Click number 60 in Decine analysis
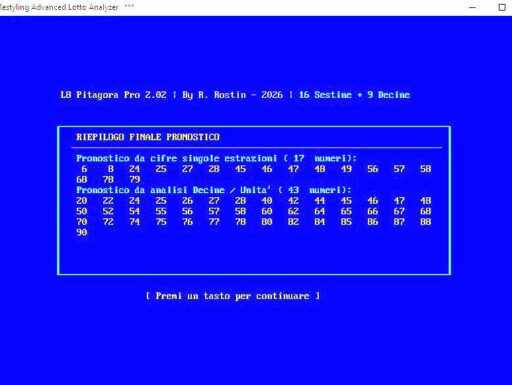The image size is (512, 385). click(267, 211)
